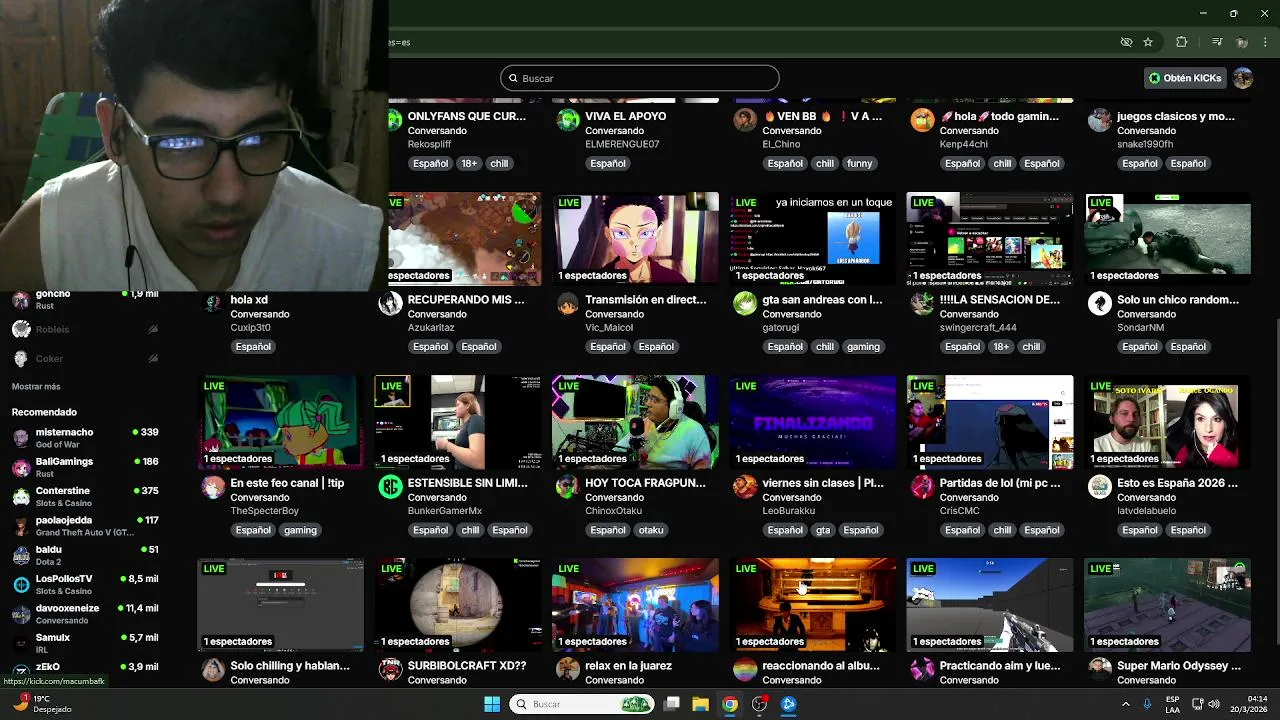1280x720 pixels.
Task: Open the Kick user avatar menu
Action: point(1242,78)
